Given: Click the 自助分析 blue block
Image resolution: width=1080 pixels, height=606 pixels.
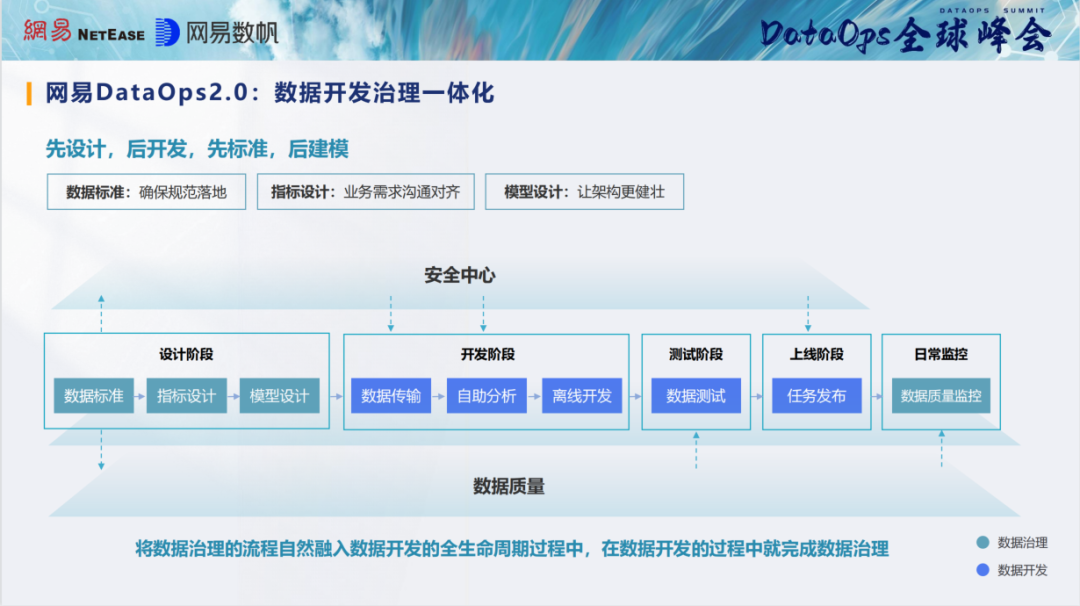Looking at the screenshot, I should click(487, 395).
